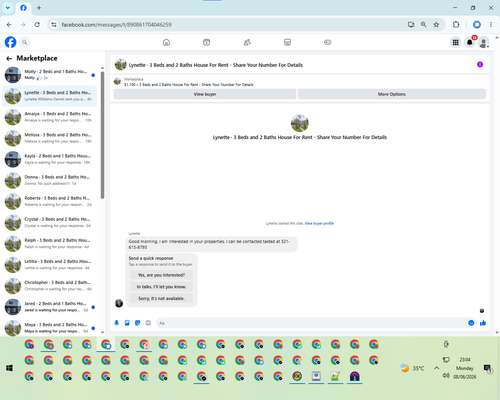Open Kayla's 2 Beds and 1 Baths conversation
Viewport: 500px width, 400px height.
point(50,159)
